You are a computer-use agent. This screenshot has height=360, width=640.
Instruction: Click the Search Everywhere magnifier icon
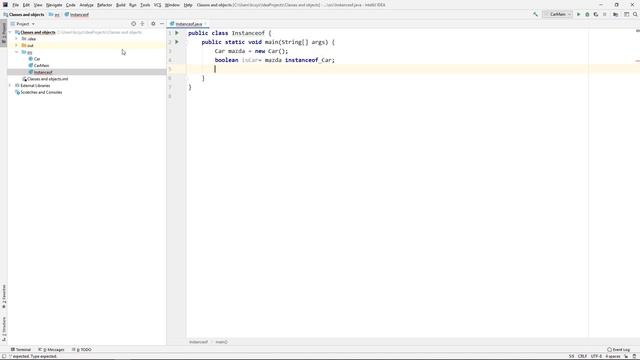pos(635,14)
